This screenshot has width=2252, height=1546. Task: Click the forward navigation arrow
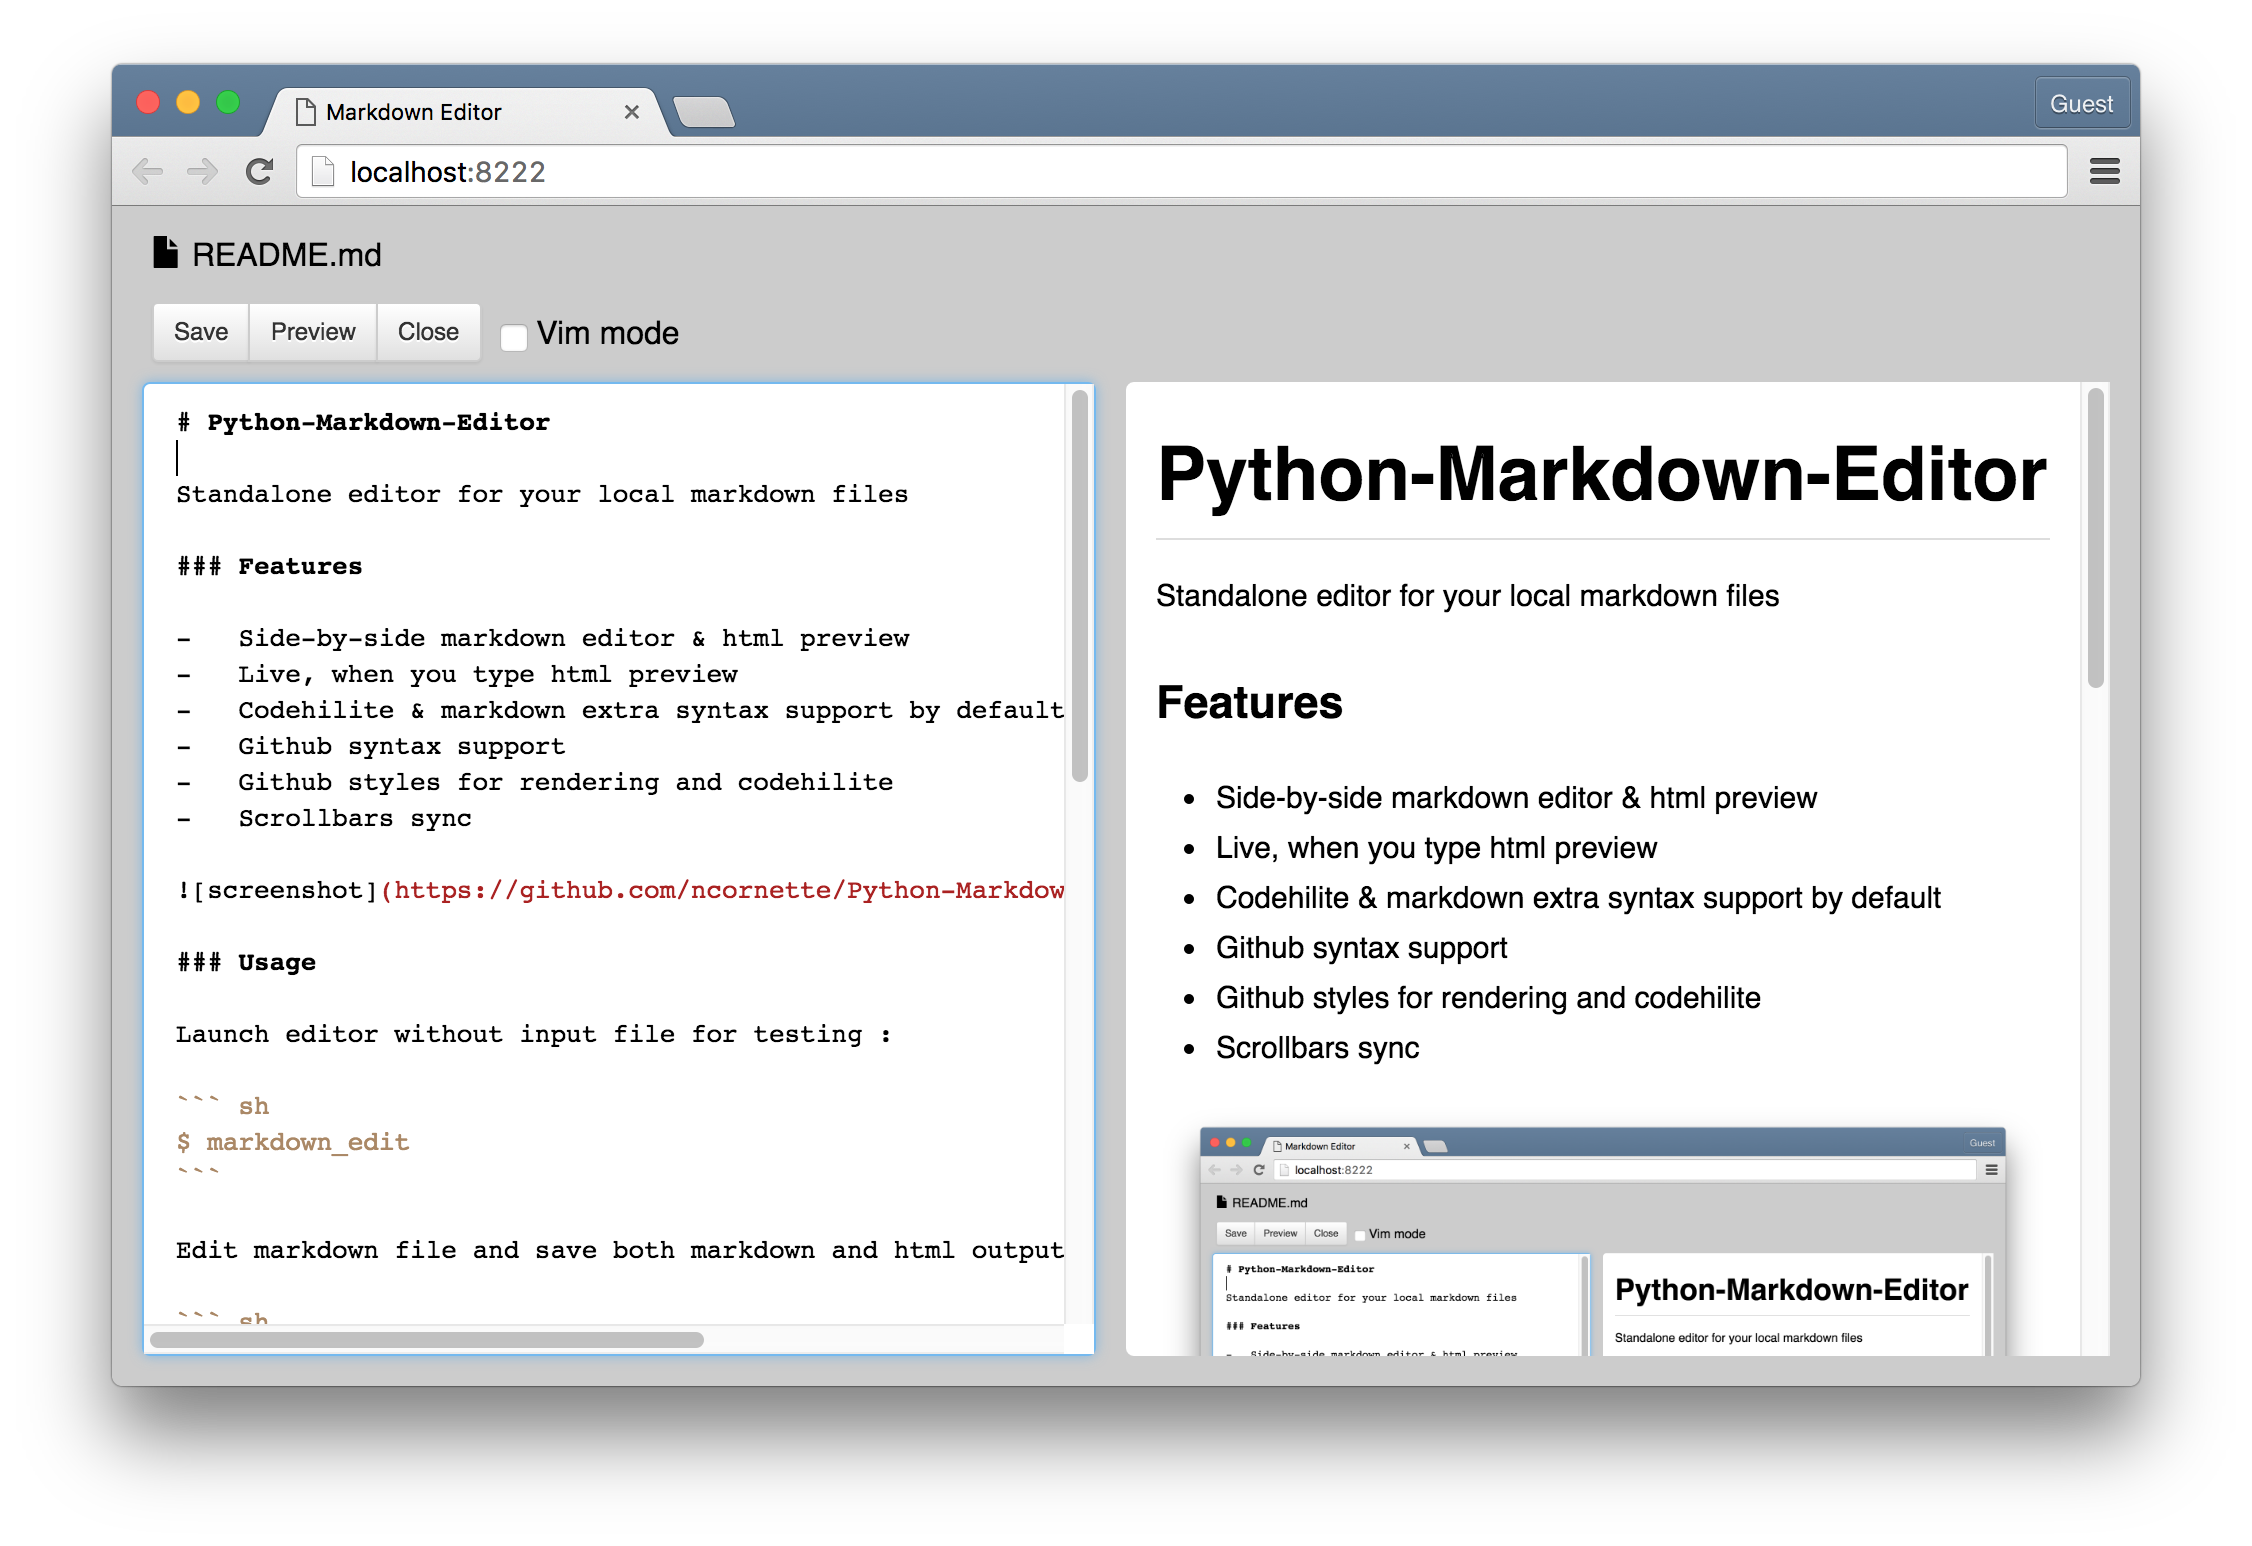(203, 171)
